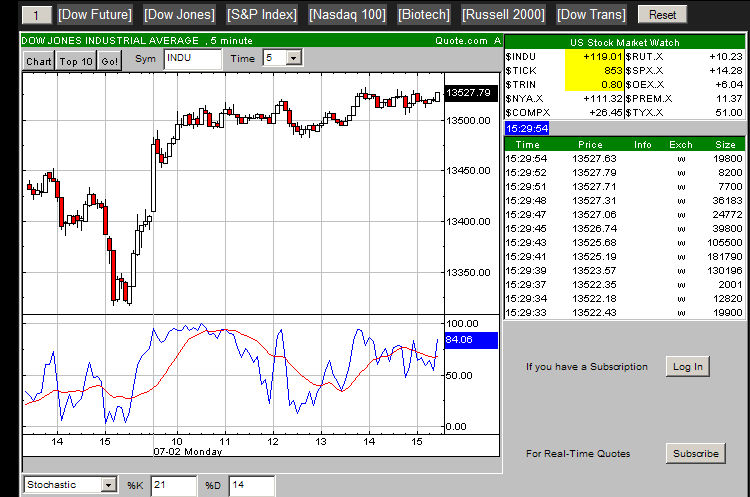Screen dimensions: 750x497
Task: Click the %D value field showing 14
Action: point(252,486)
